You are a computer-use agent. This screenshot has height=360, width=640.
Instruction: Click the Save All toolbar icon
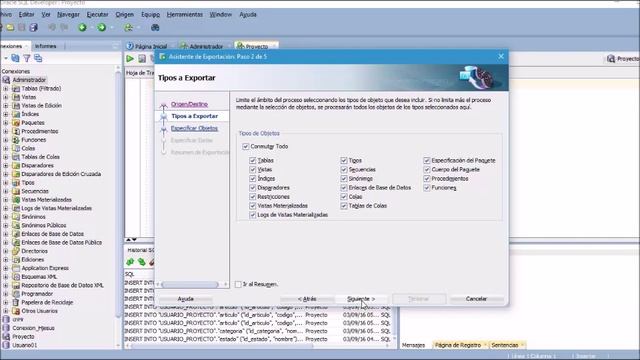pos(33,28)
